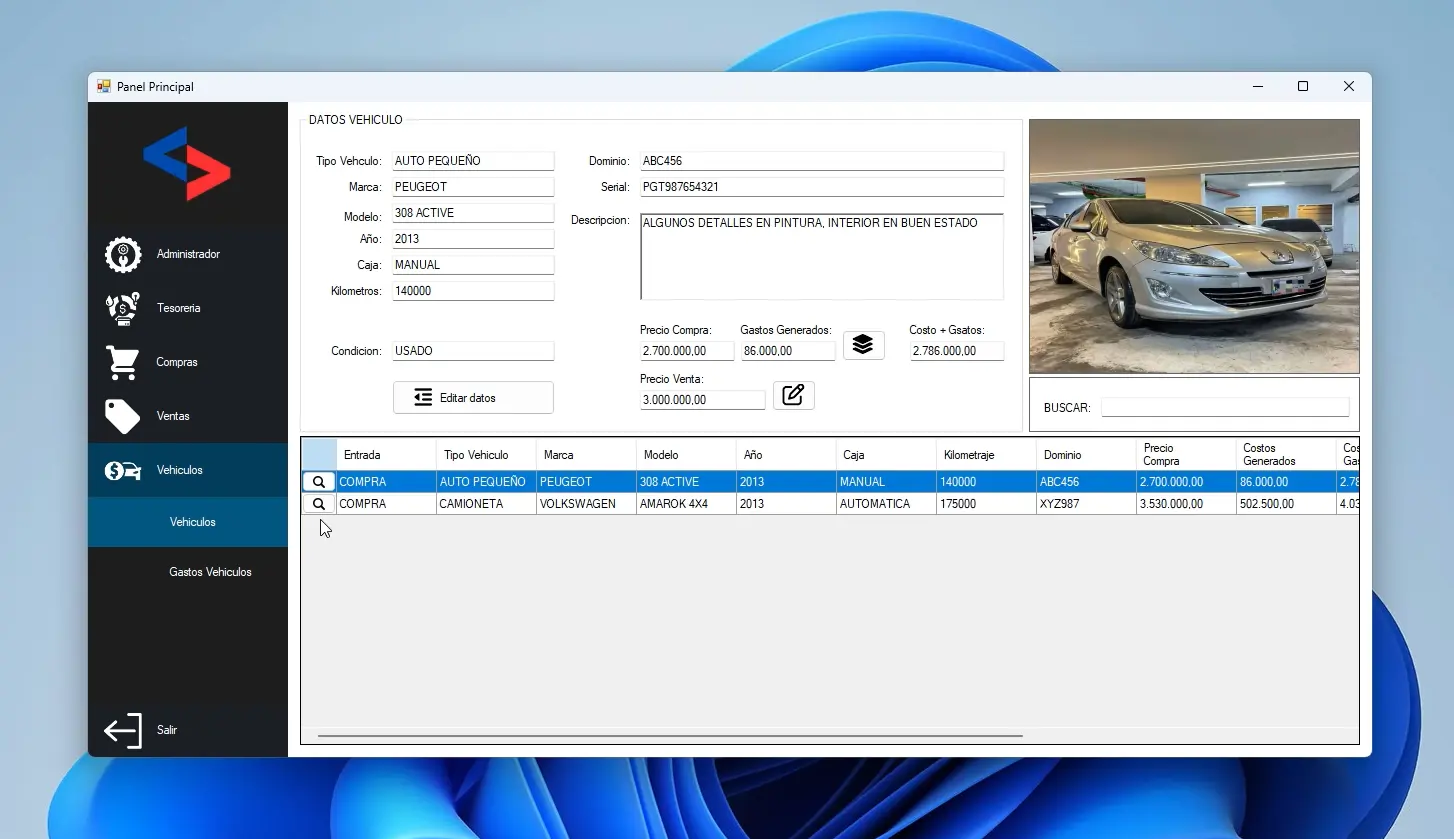
Task: Click the Administrador gear icon
Action: 123,255
